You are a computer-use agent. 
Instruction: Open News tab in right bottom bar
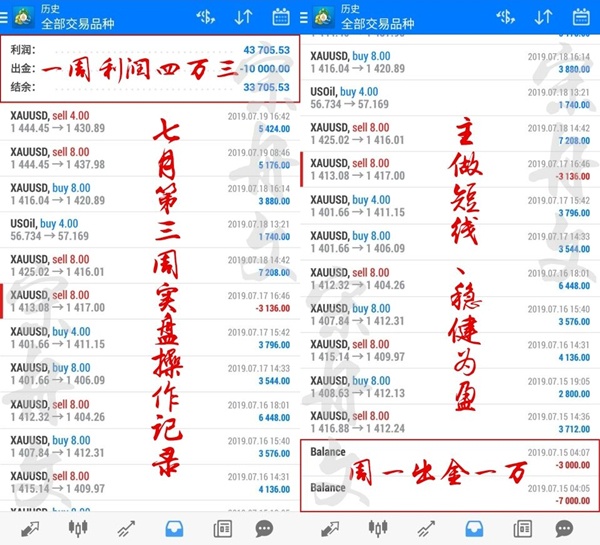pyautogui.click(x=523, y=529)
